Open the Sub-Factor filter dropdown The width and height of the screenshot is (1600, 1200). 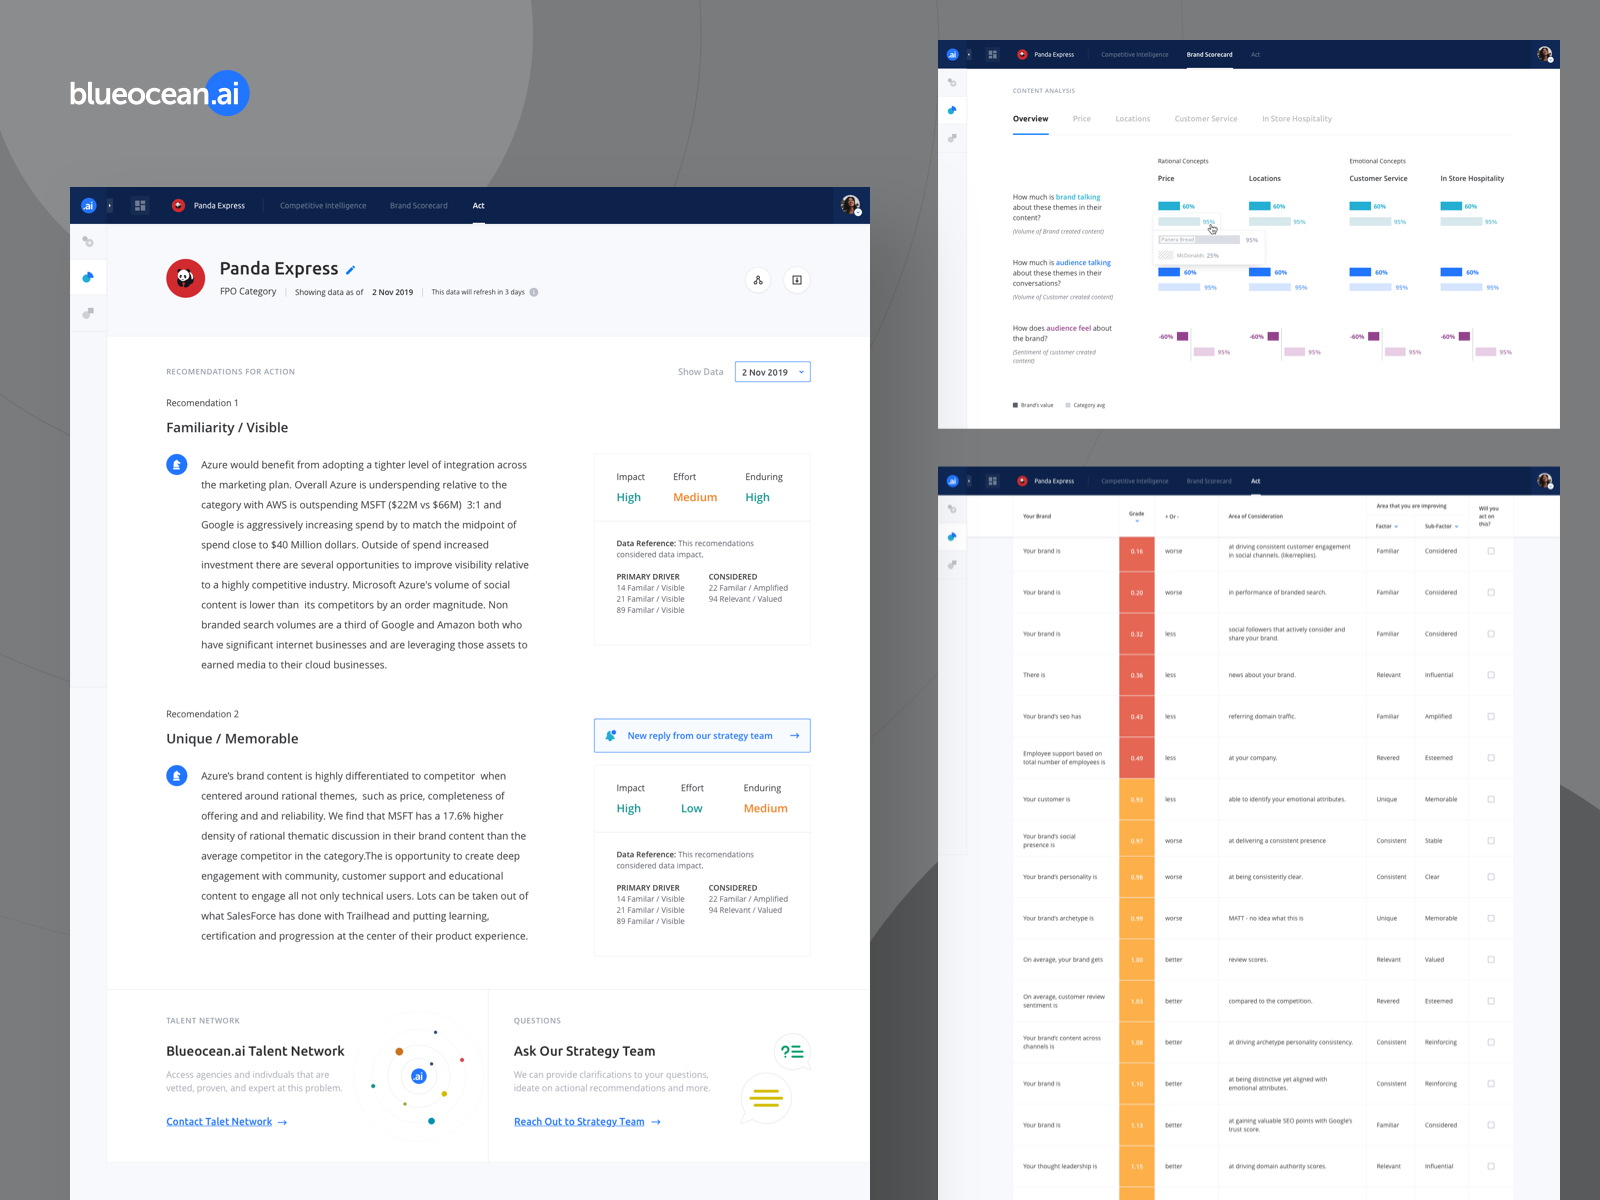tap(1441, 526)
